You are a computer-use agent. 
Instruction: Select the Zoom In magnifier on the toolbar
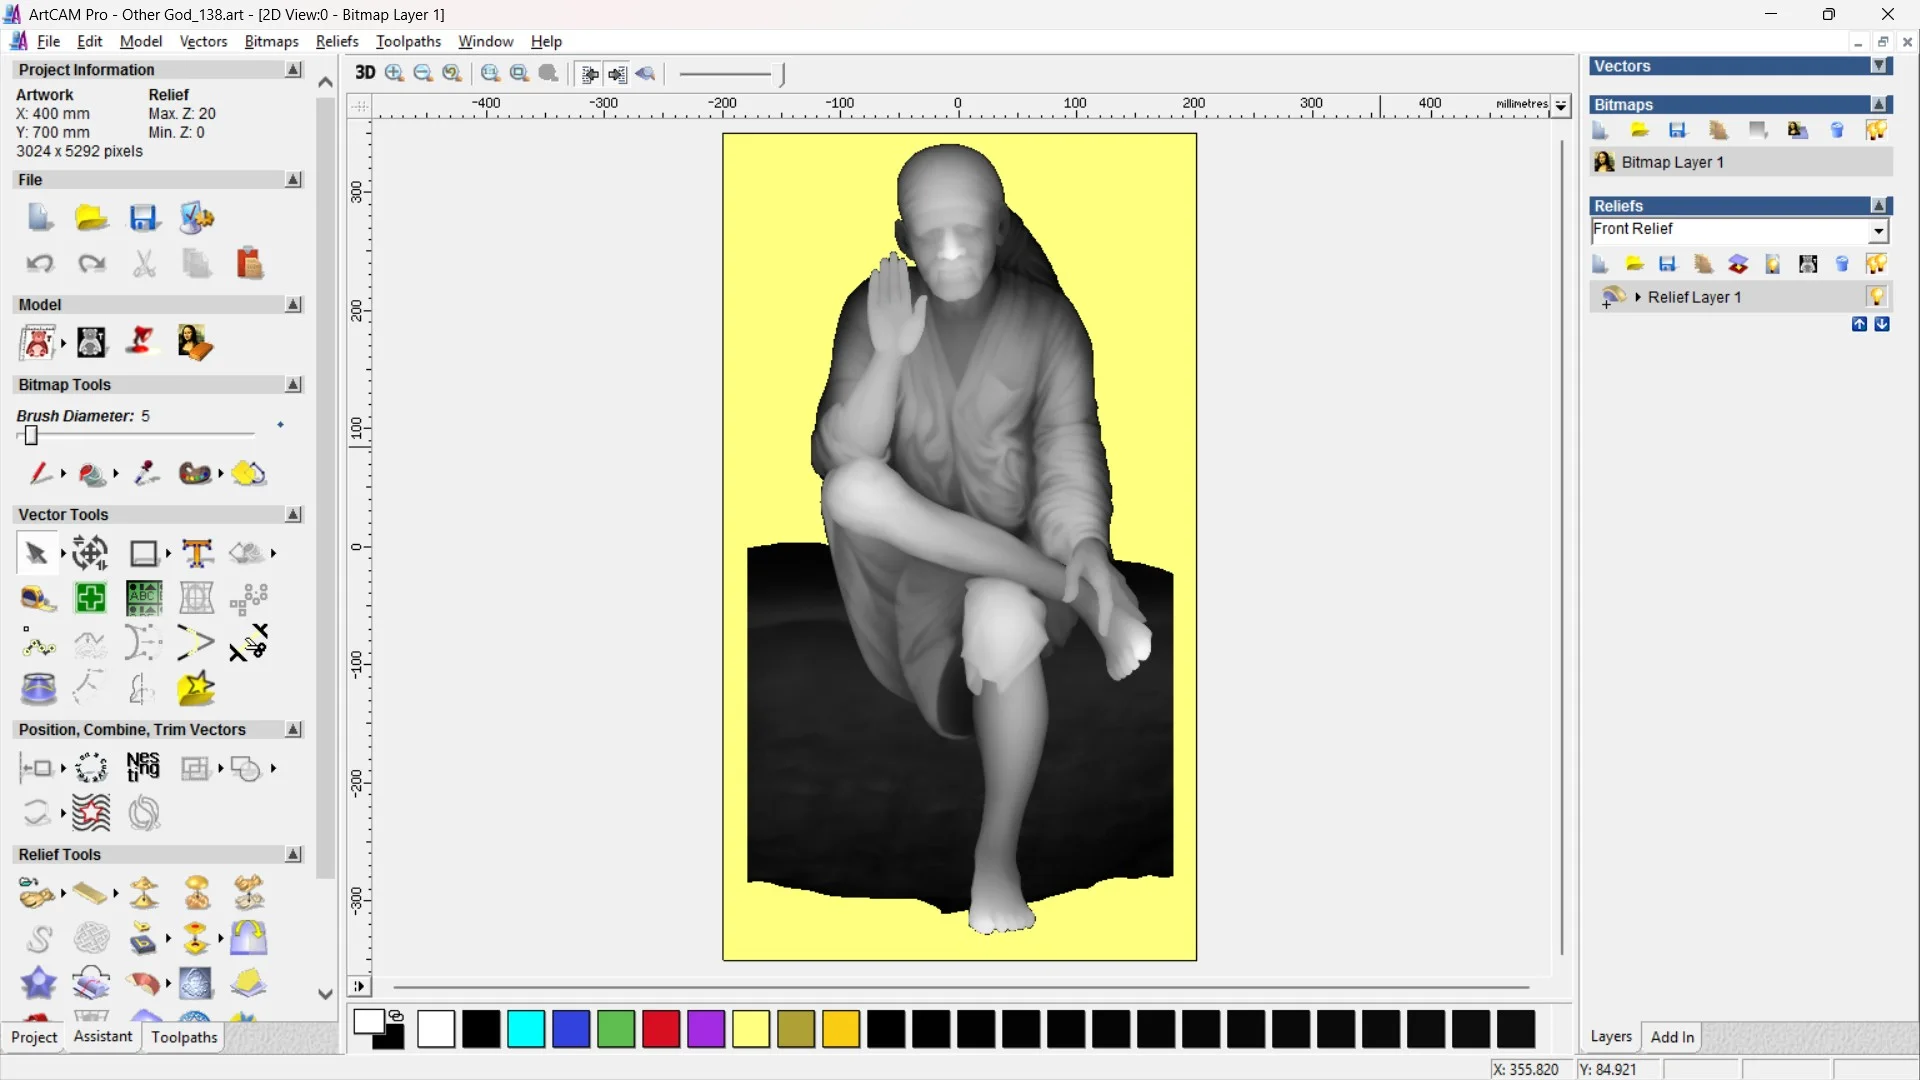click(393, 73)
